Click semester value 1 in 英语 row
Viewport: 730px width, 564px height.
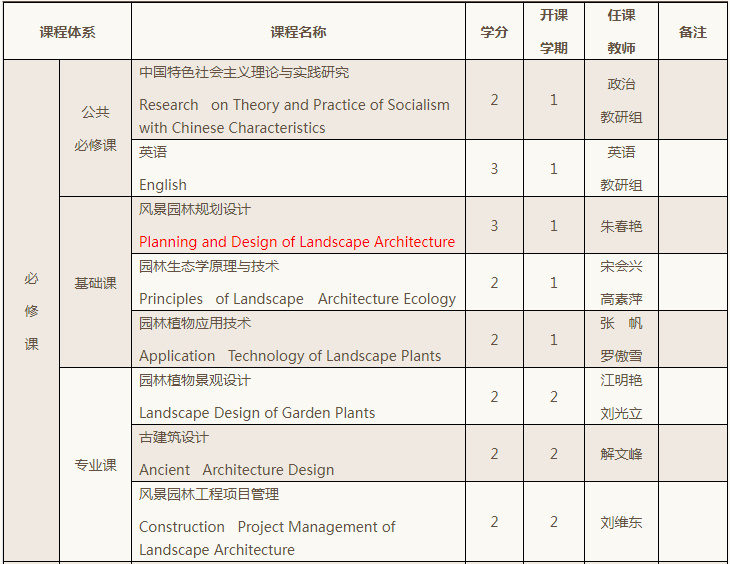pos(554,169)
